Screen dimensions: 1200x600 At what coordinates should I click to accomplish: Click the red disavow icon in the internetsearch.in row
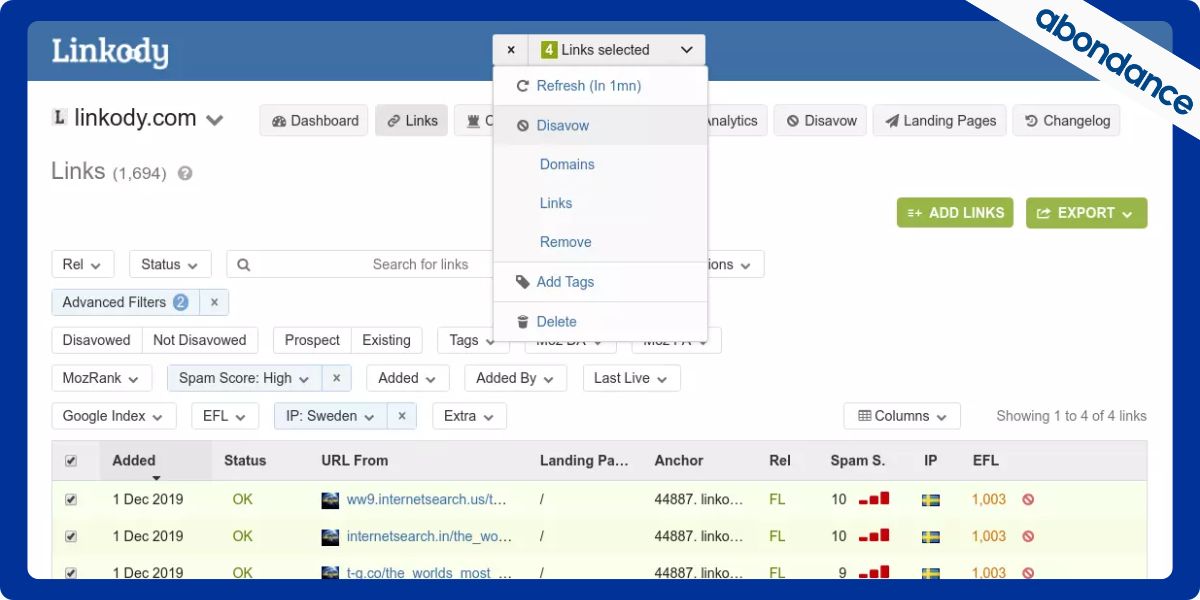tap(1028, 536)
